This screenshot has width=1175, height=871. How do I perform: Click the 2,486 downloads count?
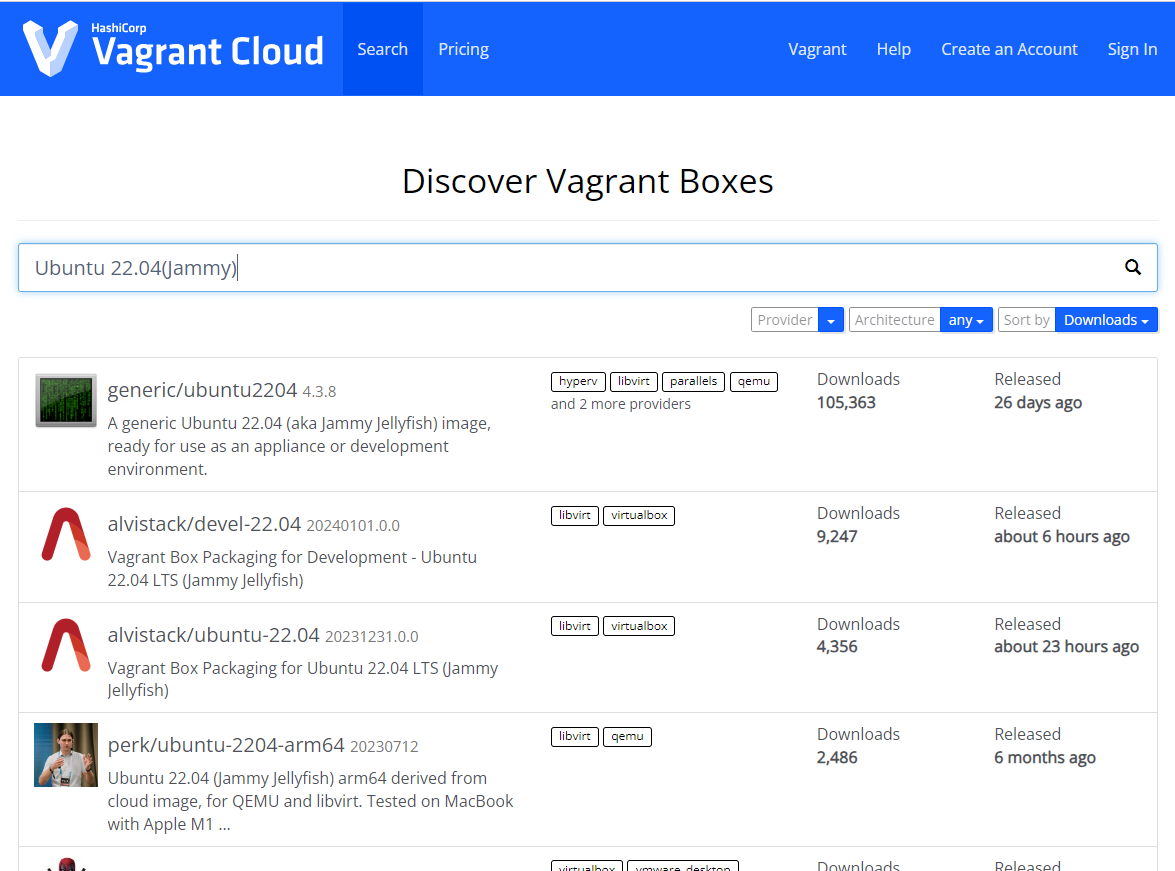(837, 758)
